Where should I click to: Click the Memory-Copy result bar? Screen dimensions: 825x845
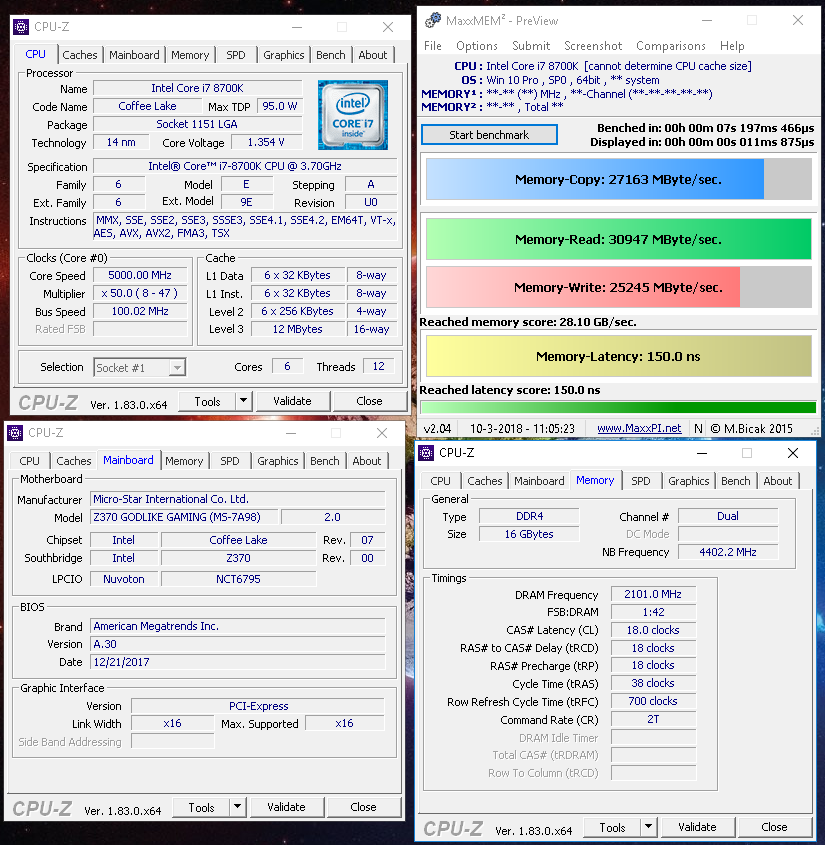pos(619,179)
